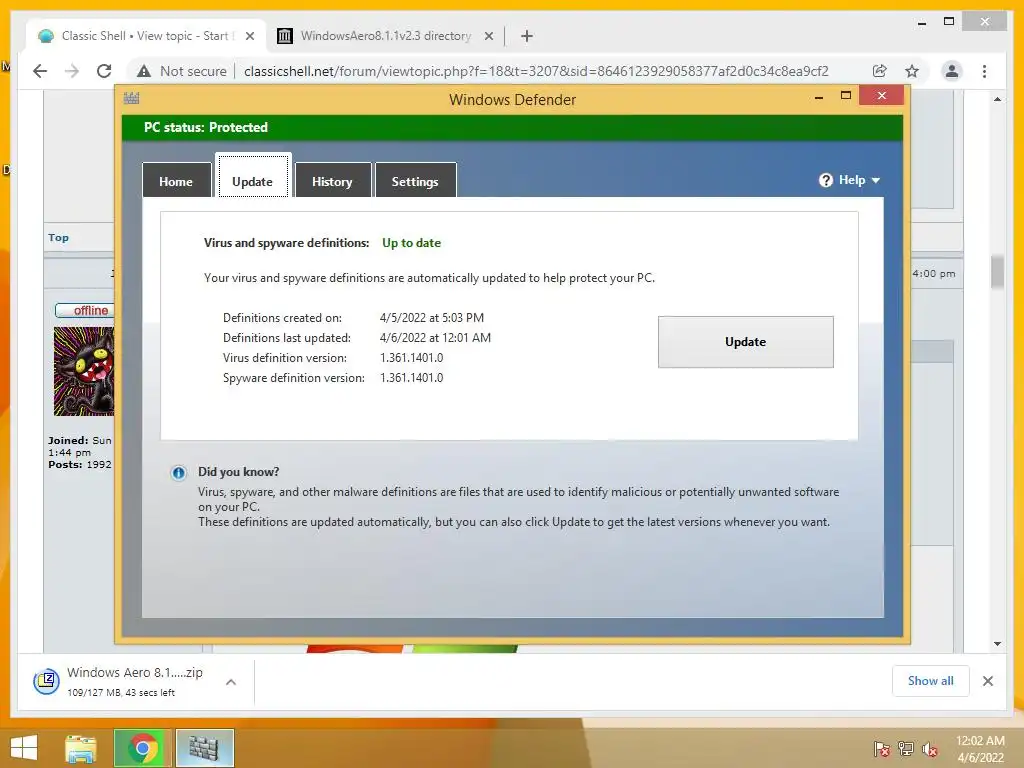Click the Chrome icon in the taskbar
Viewport: 1024px width, 768px height.
pos(142,748)
